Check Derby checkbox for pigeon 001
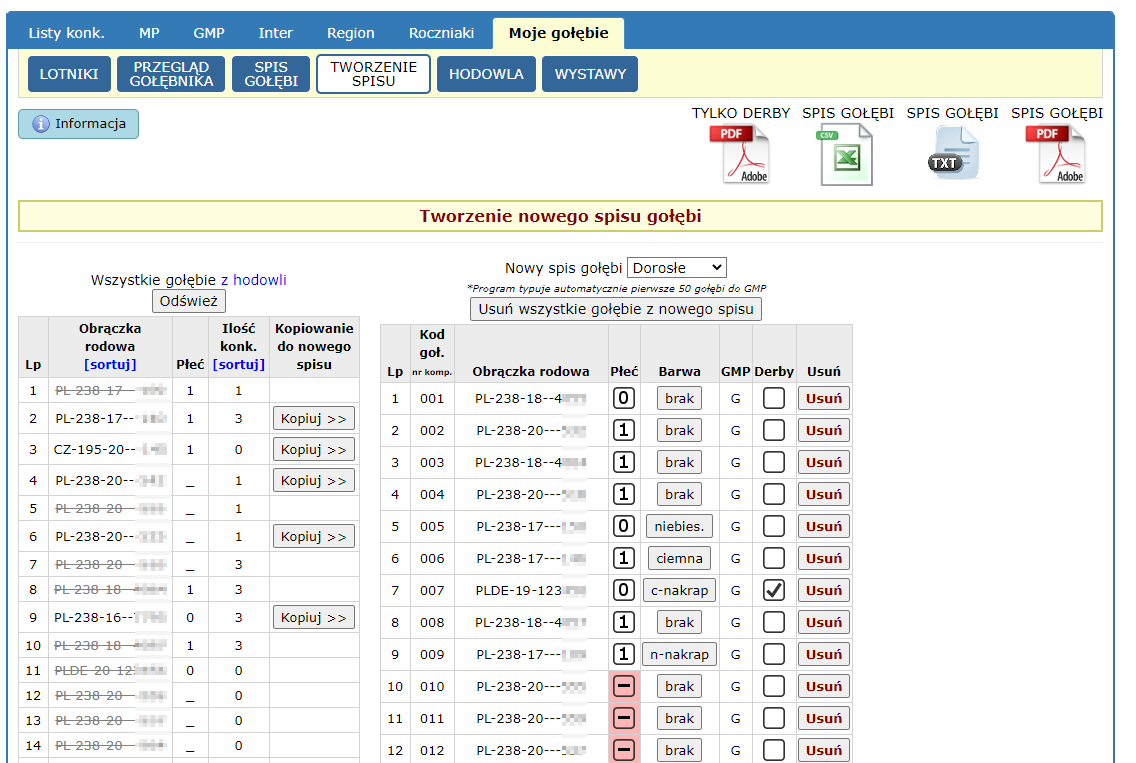The width and height of the screenshot is (1136, 763). coord(773,398)
